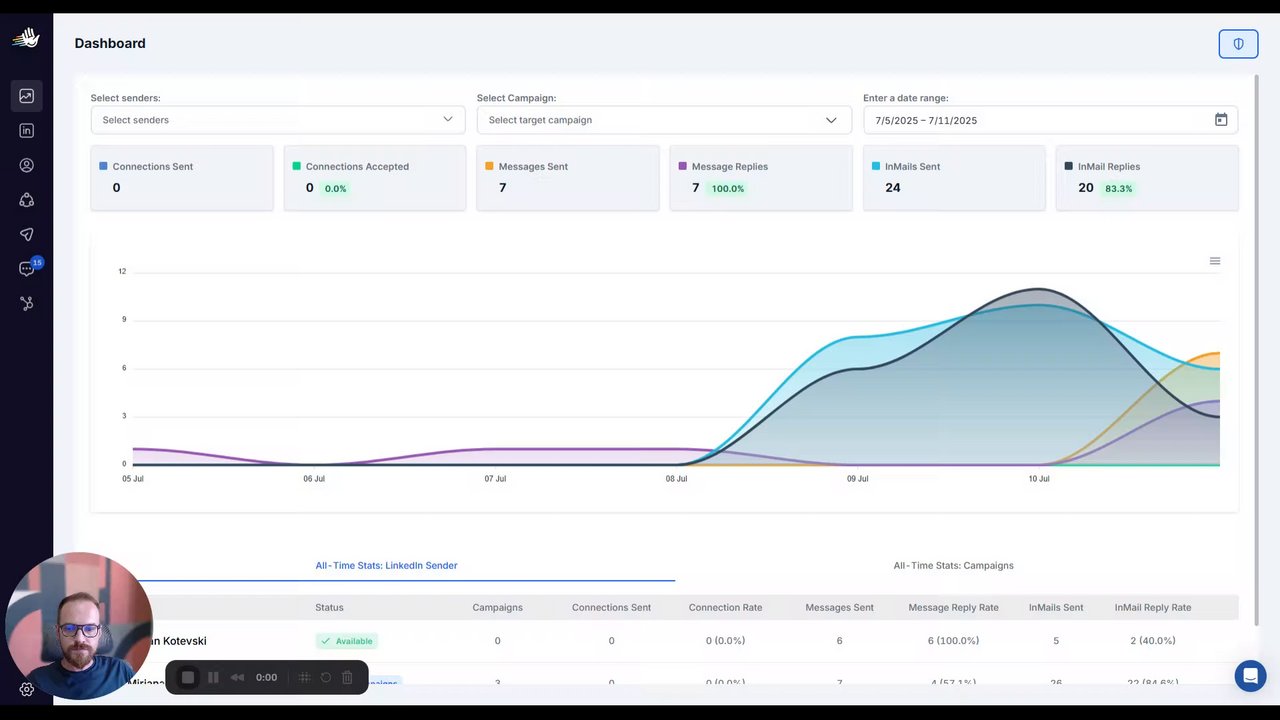Open the user profile sidebar icon
This screenshot has width=1280, height=720.
click(27, 165)
